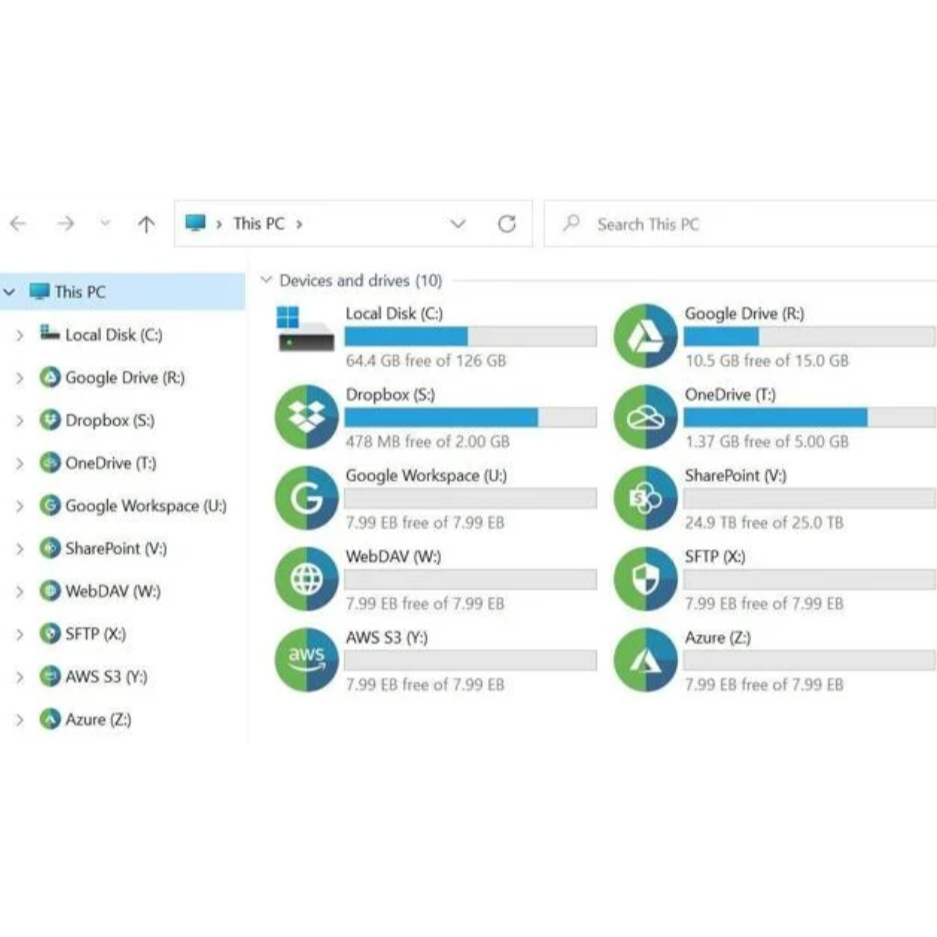
Task: Click the '64.4 GB free of 126 GB' text
Action: [x=425, y=360]
